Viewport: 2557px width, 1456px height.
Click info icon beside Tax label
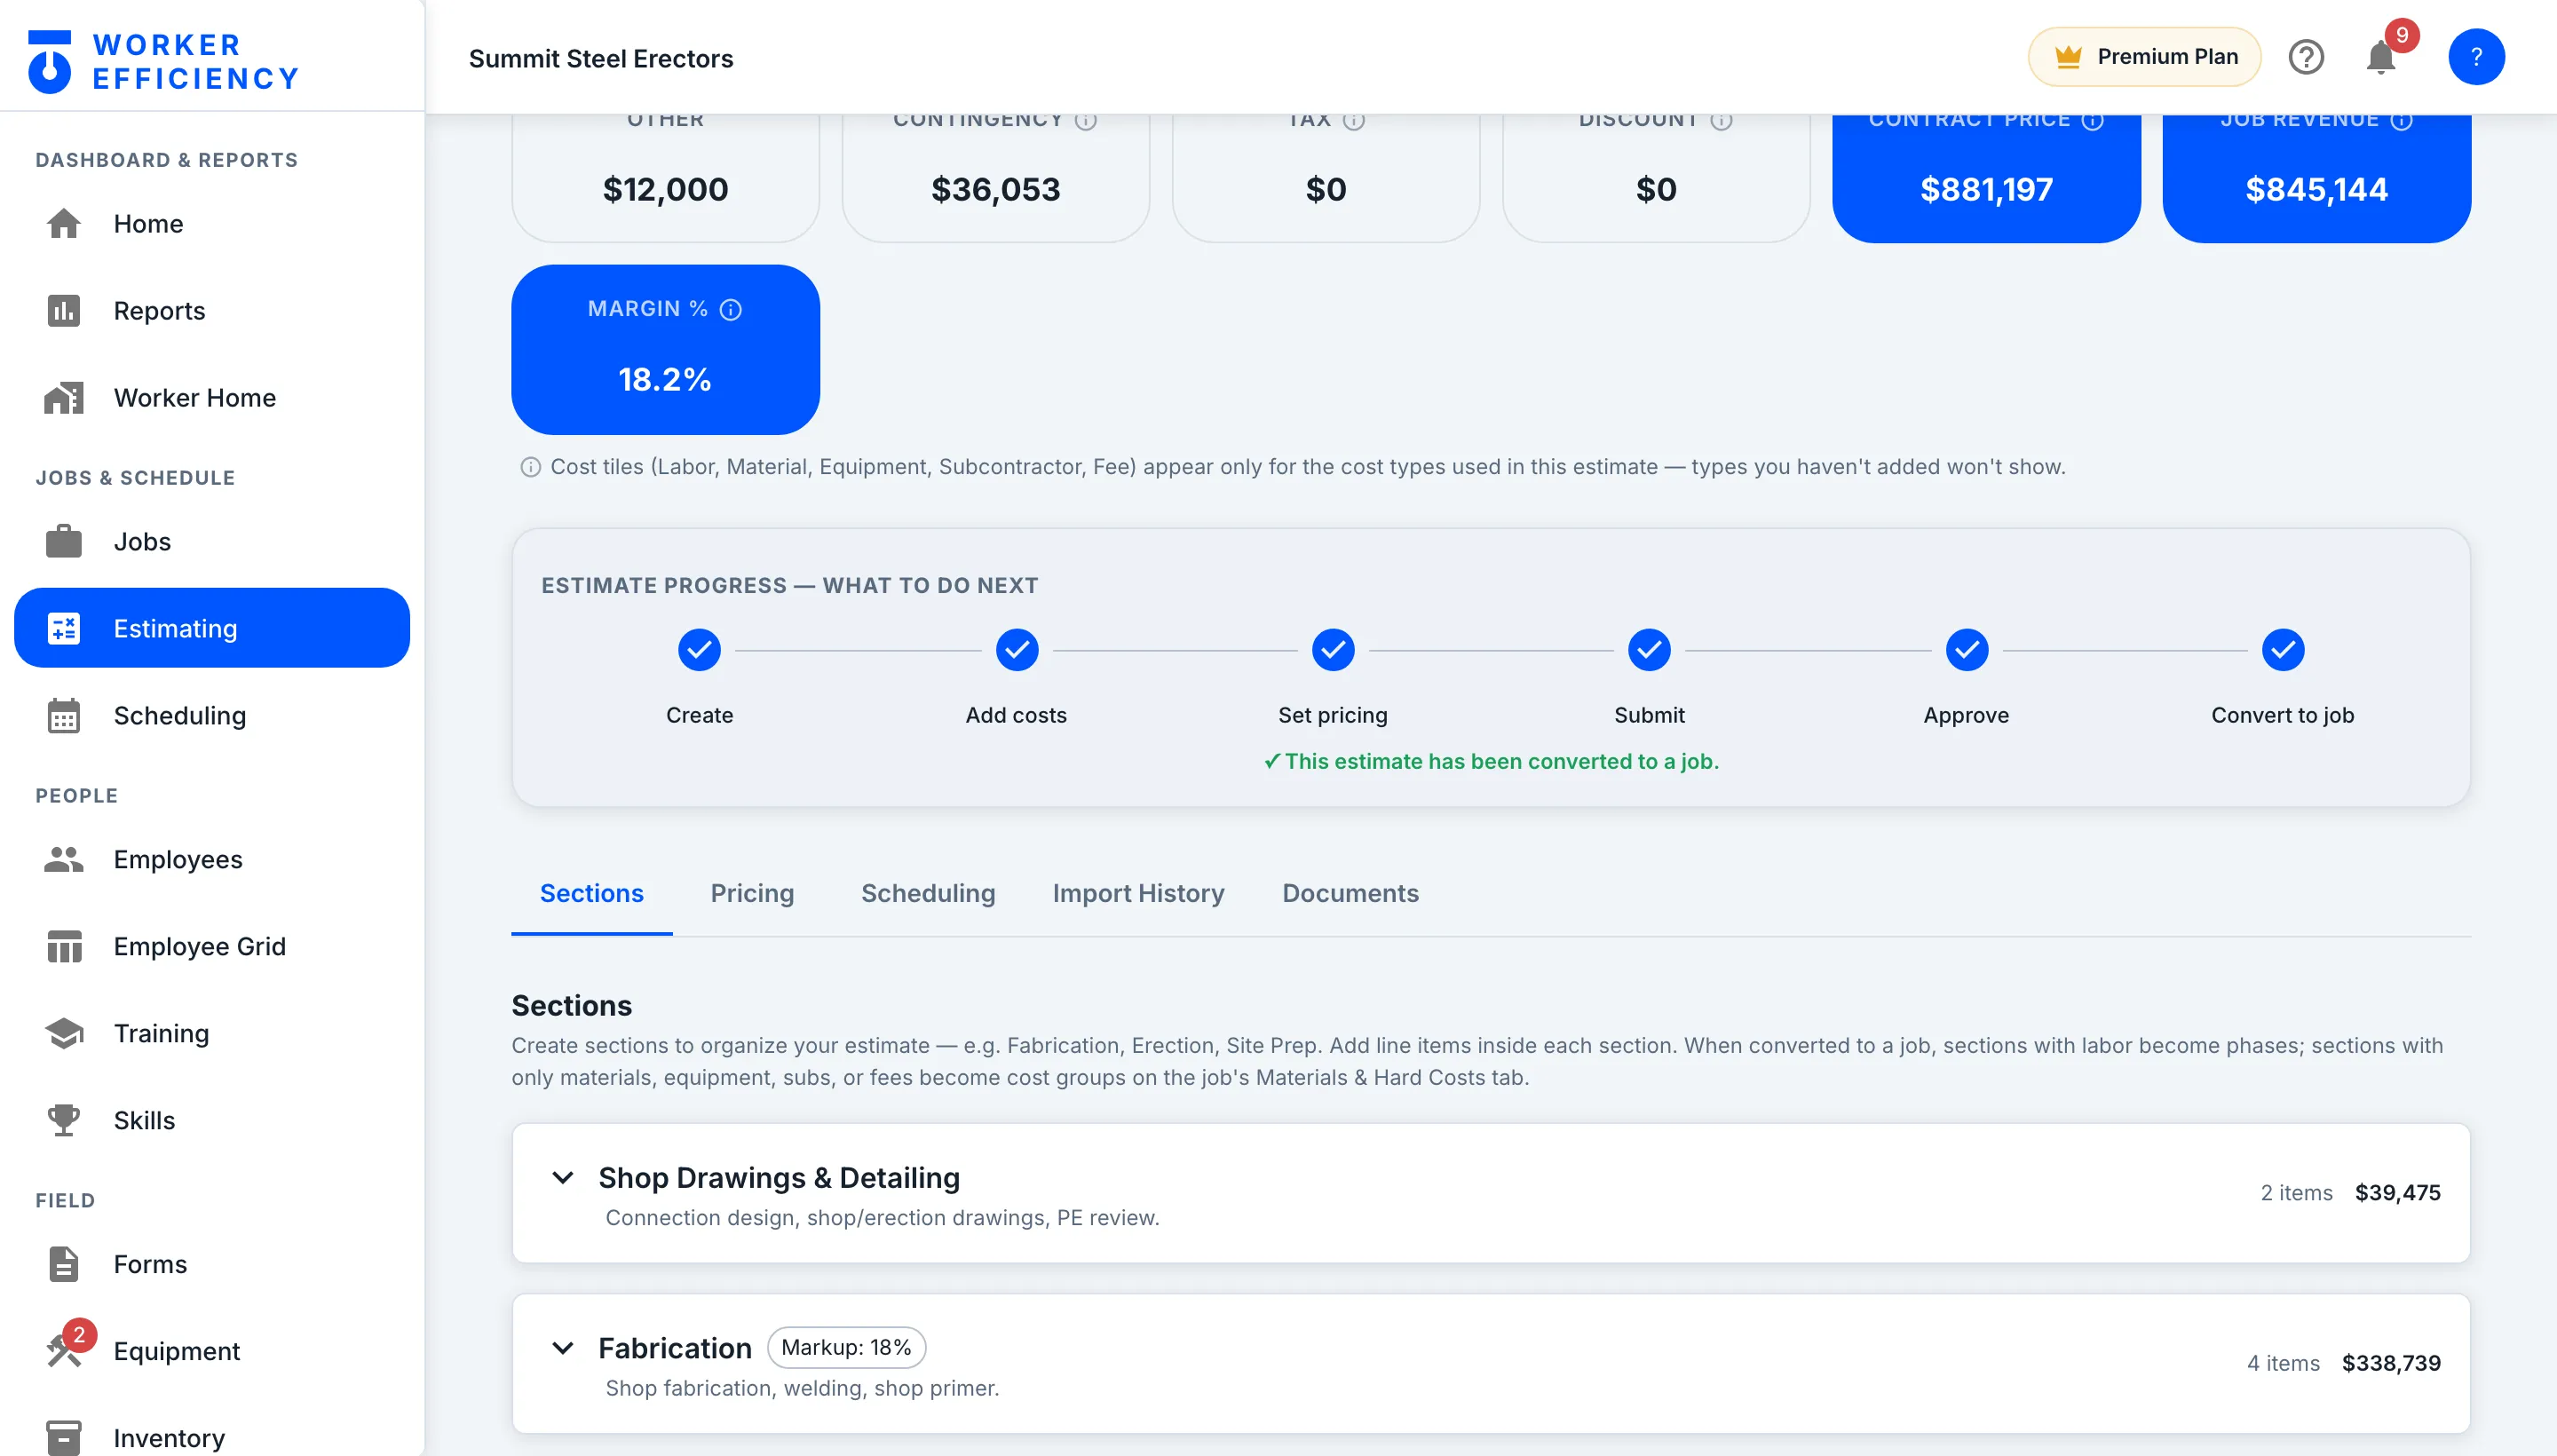[x=1354, y=121]
